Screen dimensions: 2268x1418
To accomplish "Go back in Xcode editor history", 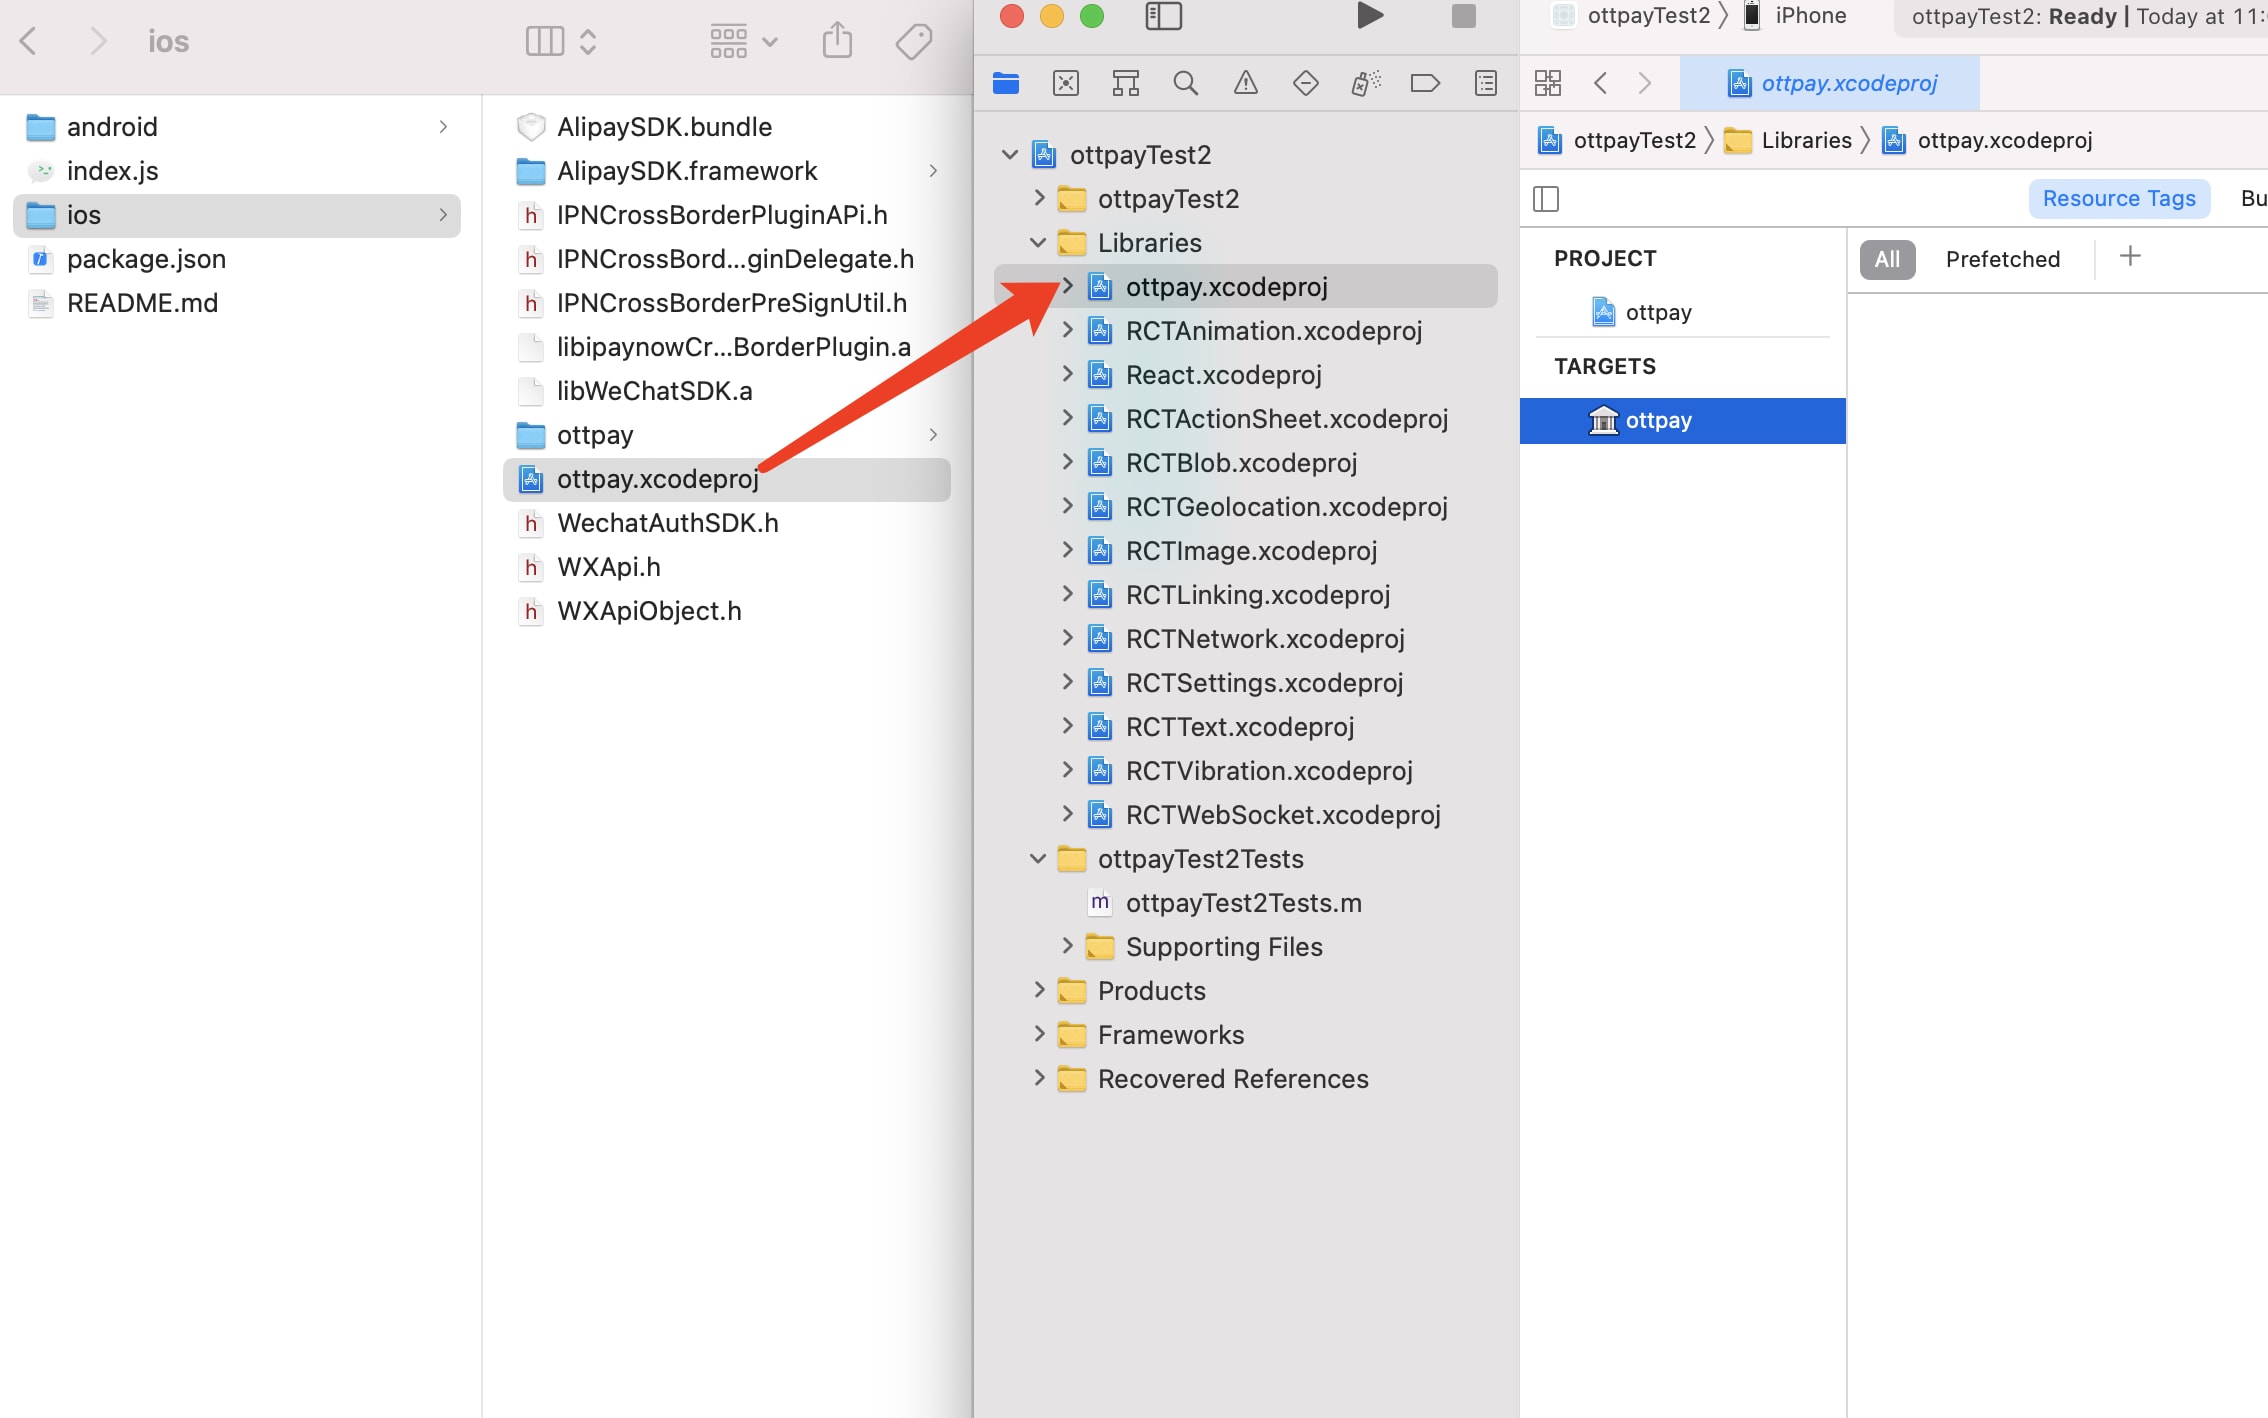I will (1601, 83).
